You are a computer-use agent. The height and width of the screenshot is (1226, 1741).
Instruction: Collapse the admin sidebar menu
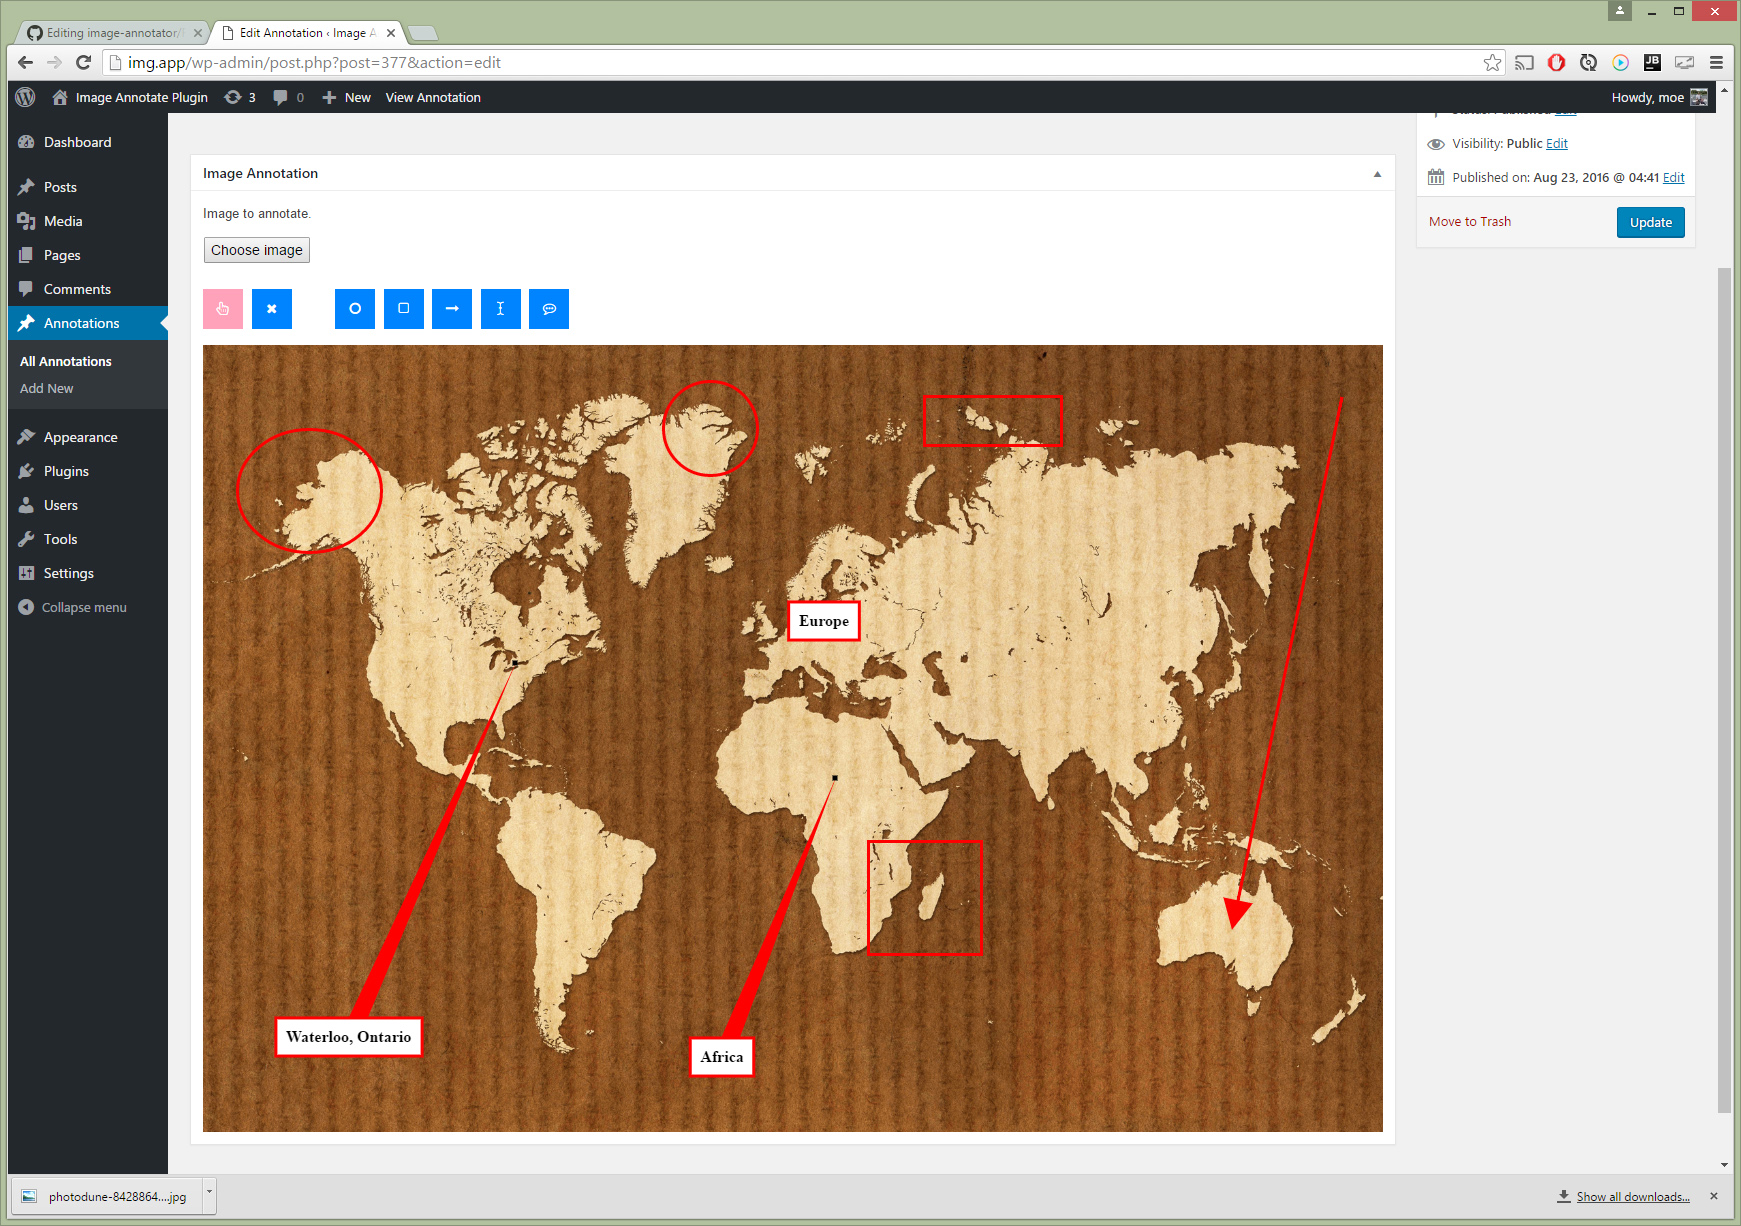point(73,607)
